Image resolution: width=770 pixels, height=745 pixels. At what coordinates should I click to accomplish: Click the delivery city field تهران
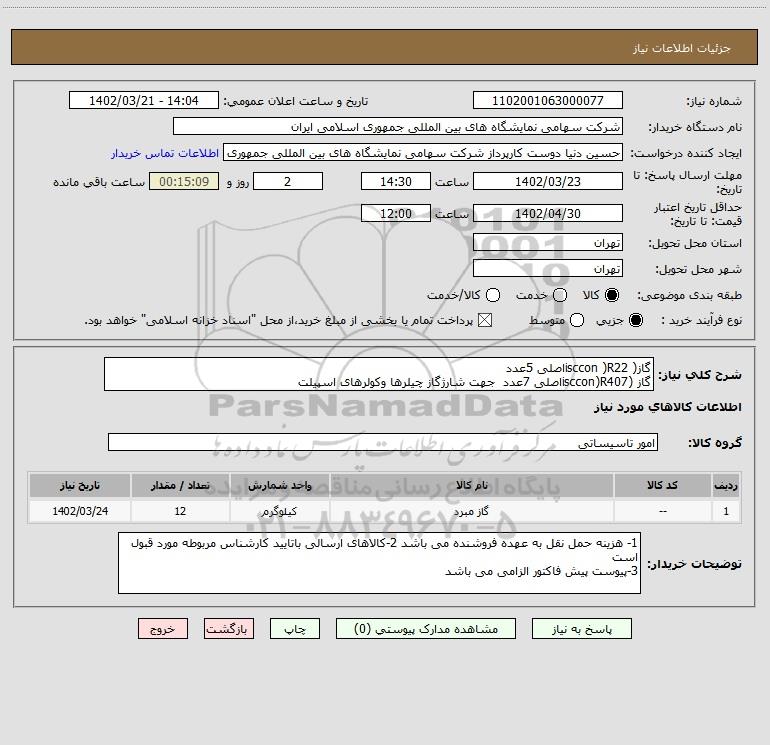[548, 269]
